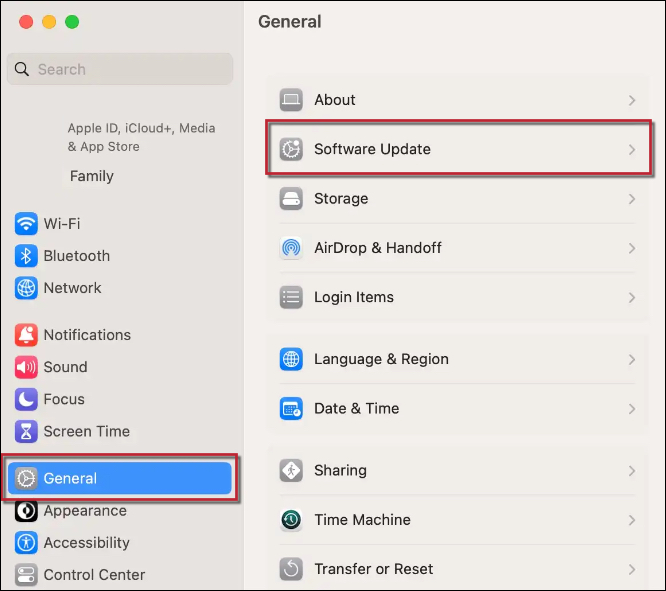Open the Sharing label
This screenshot has height=591, width=666.
(x=340, y=471)
